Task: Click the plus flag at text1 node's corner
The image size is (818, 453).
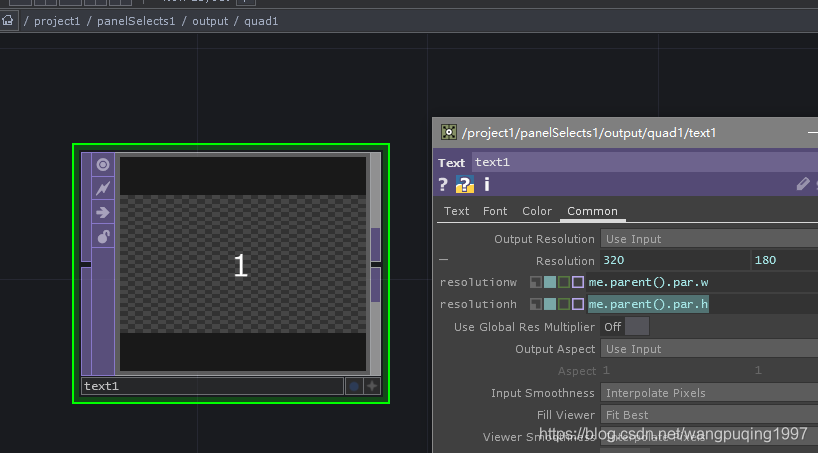Action: [372, 386]
